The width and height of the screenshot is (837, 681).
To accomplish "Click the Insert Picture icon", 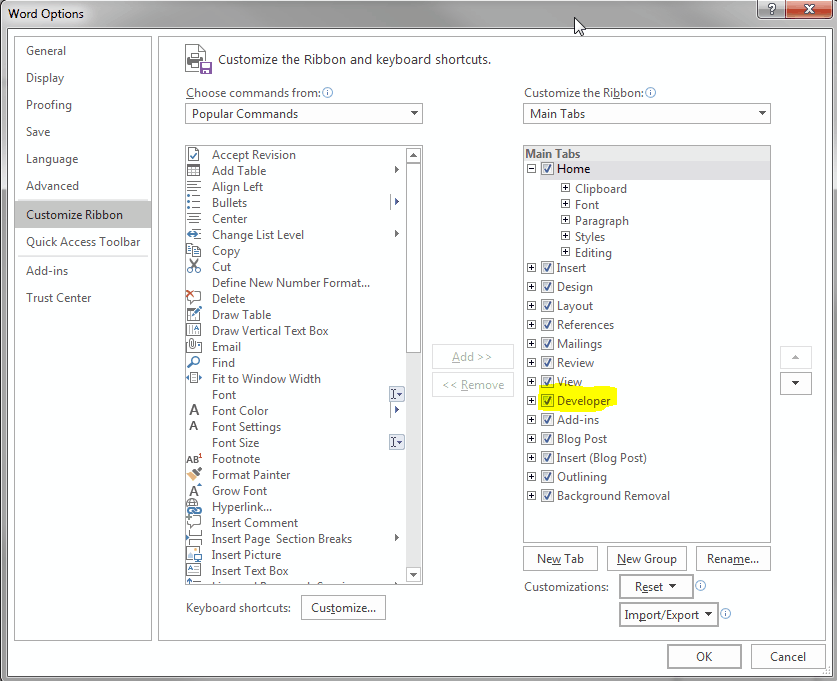I will (x=194, y=554).
